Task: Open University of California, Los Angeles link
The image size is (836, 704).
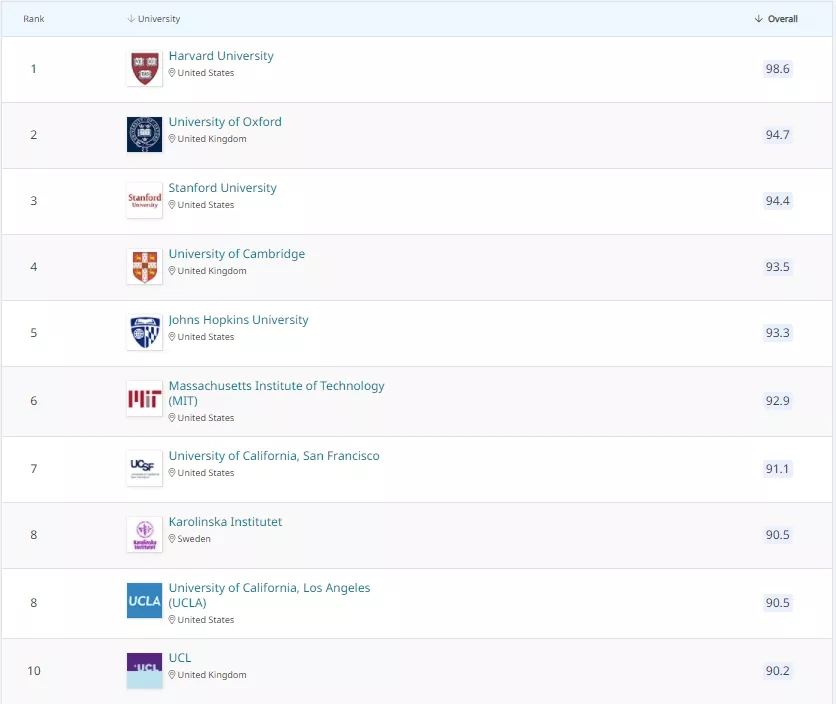Action: pos(269,588)
